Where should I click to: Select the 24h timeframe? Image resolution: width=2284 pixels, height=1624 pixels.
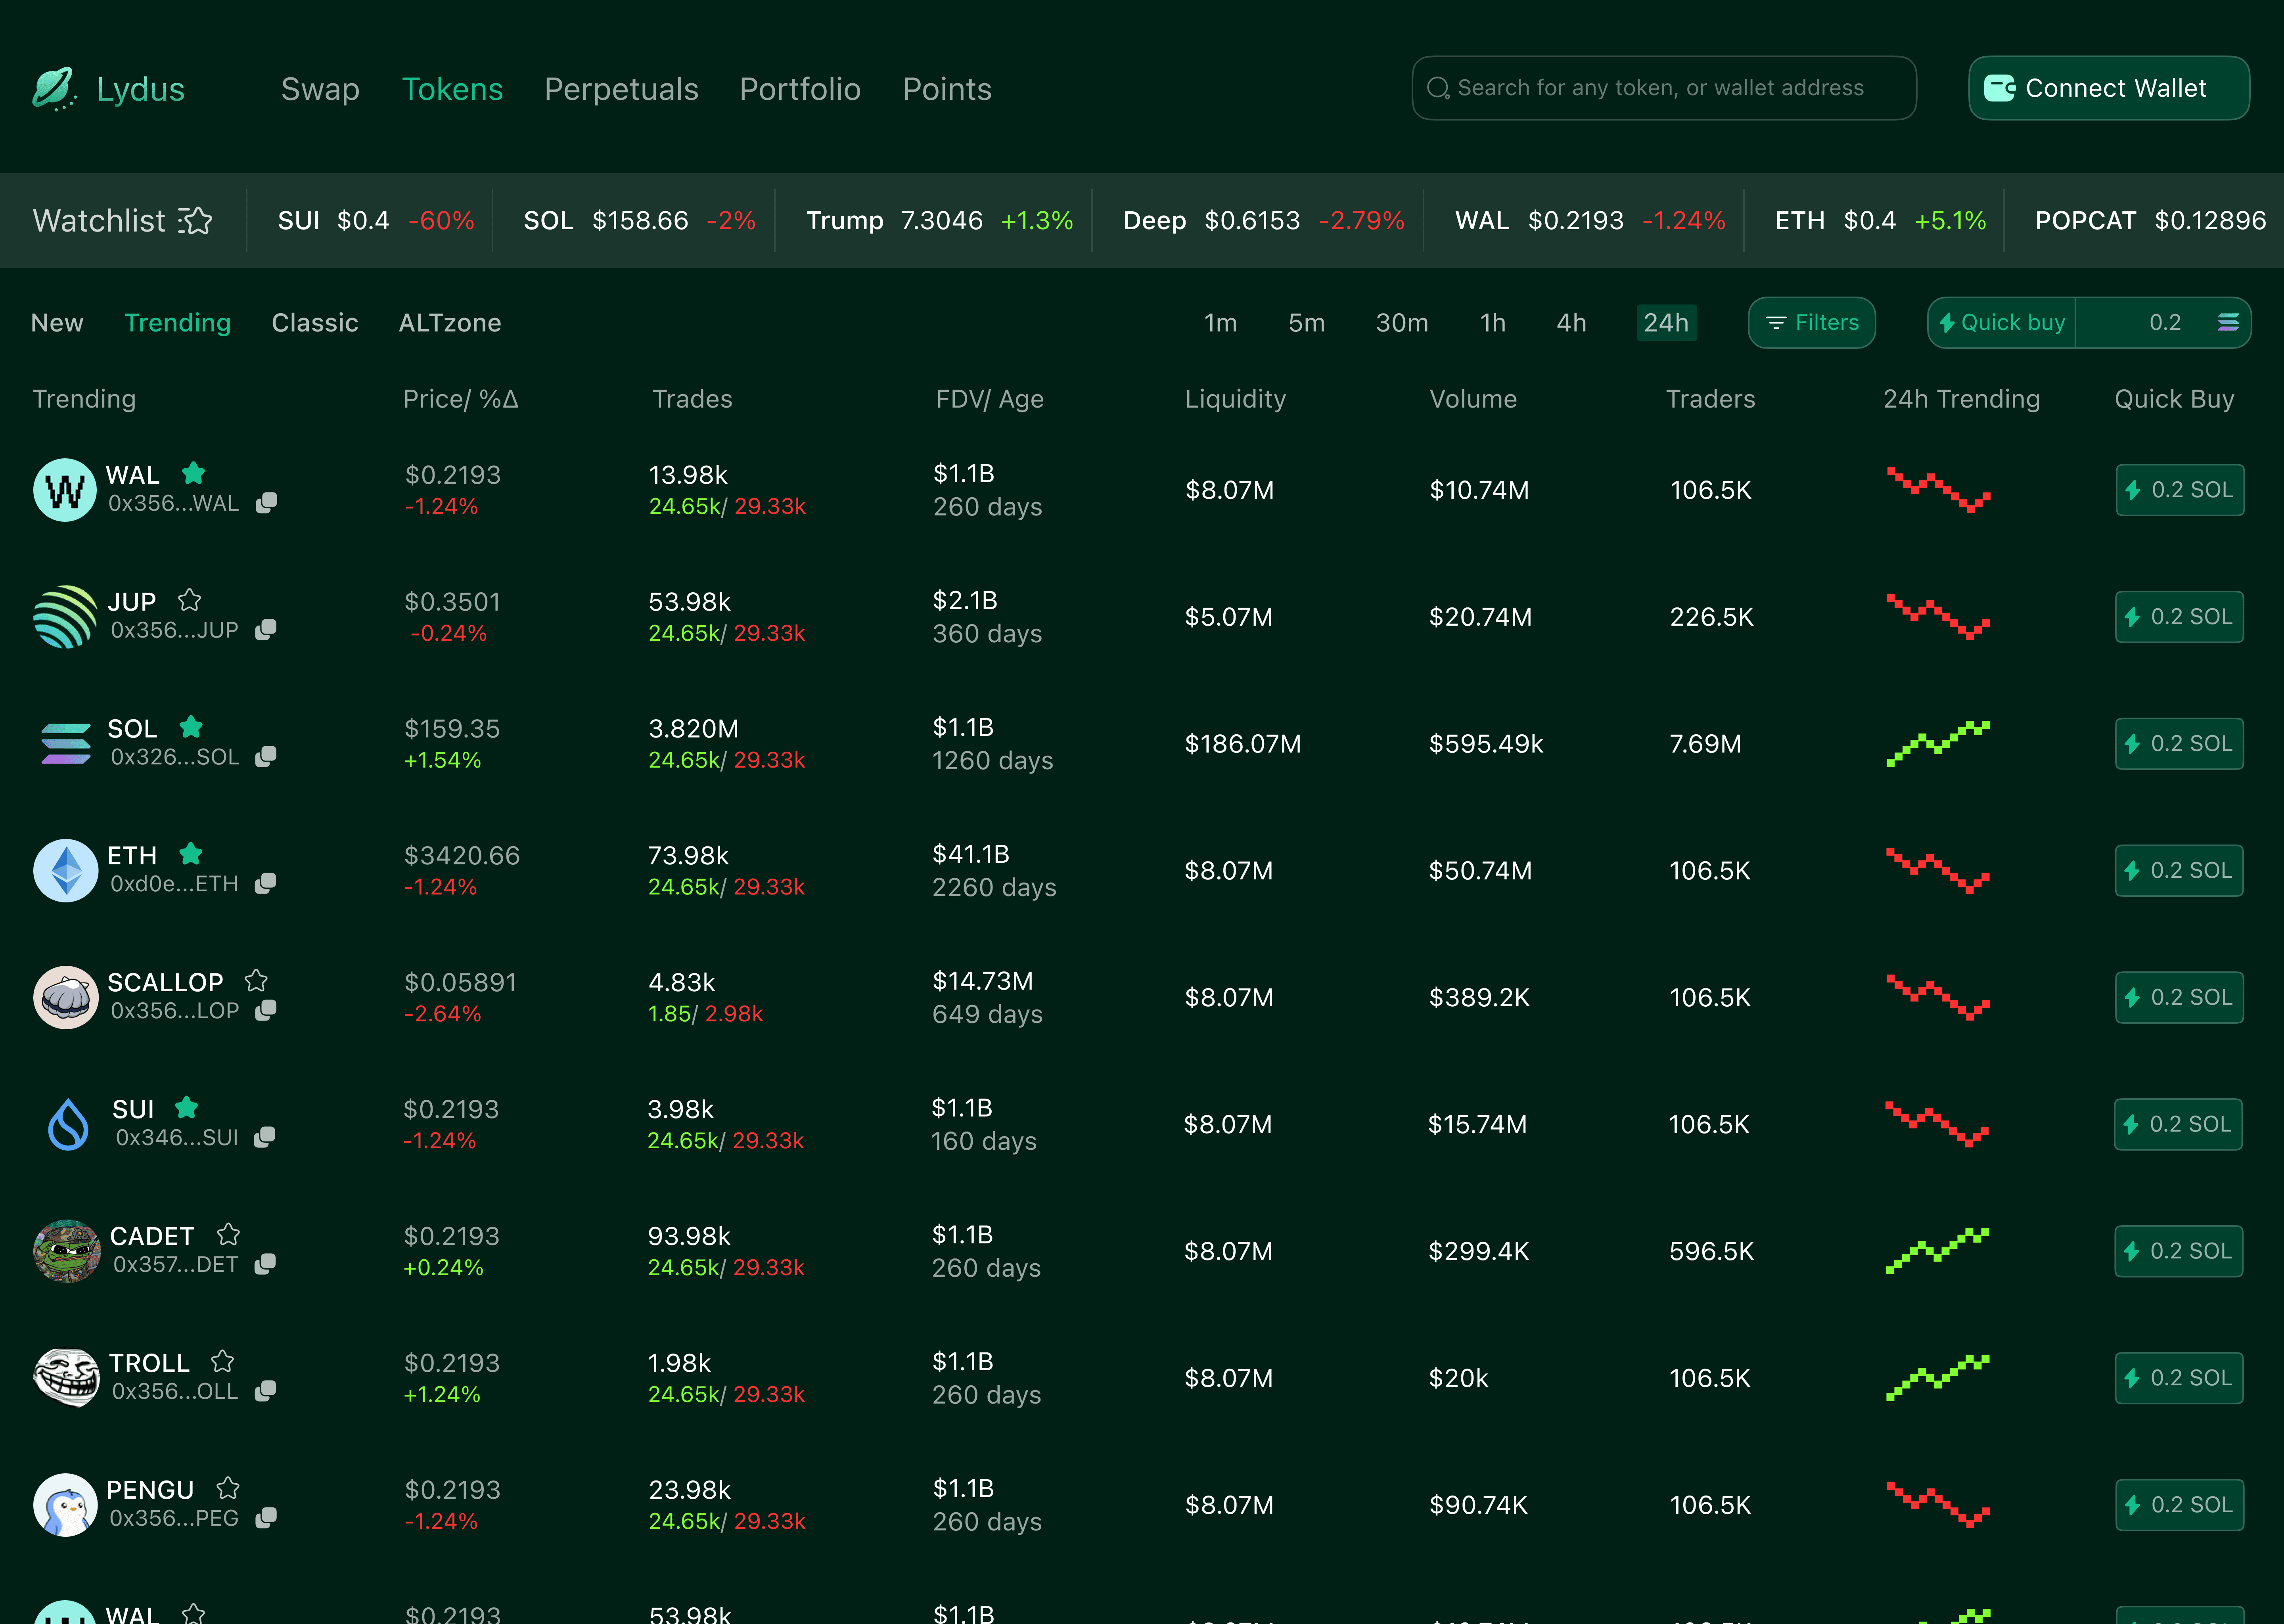pos(1665,322)
